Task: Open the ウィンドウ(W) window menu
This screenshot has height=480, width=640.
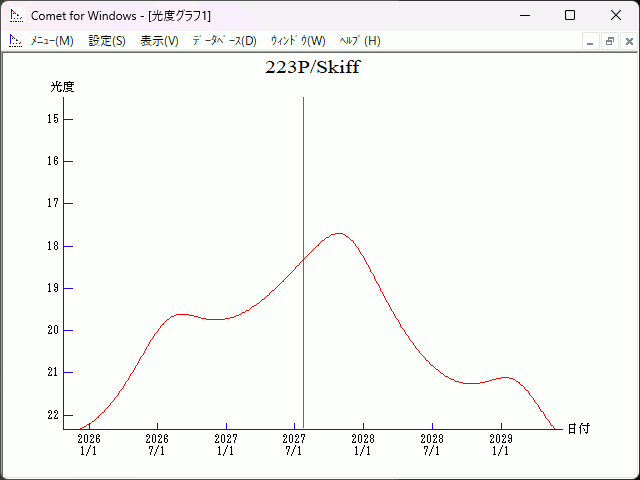Action: click(298, 41)
